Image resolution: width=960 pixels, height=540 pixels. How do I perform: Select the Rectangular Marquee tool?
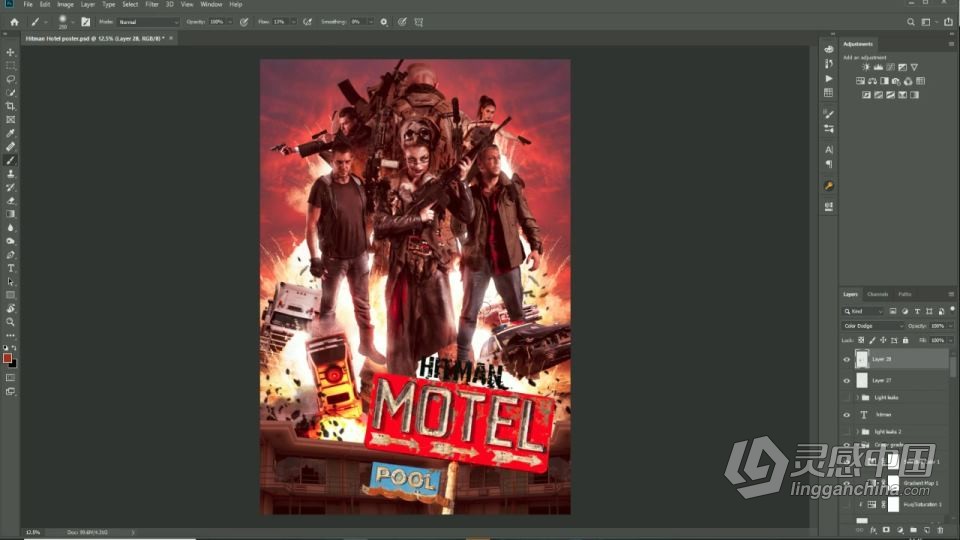coord(10,66)
